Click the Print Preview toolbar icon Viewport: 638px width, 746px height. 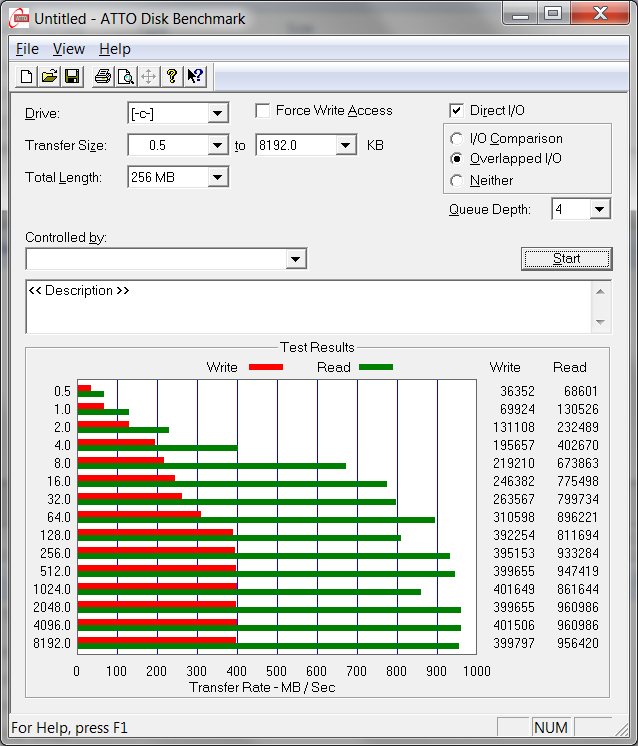click(x=125, y=76)
